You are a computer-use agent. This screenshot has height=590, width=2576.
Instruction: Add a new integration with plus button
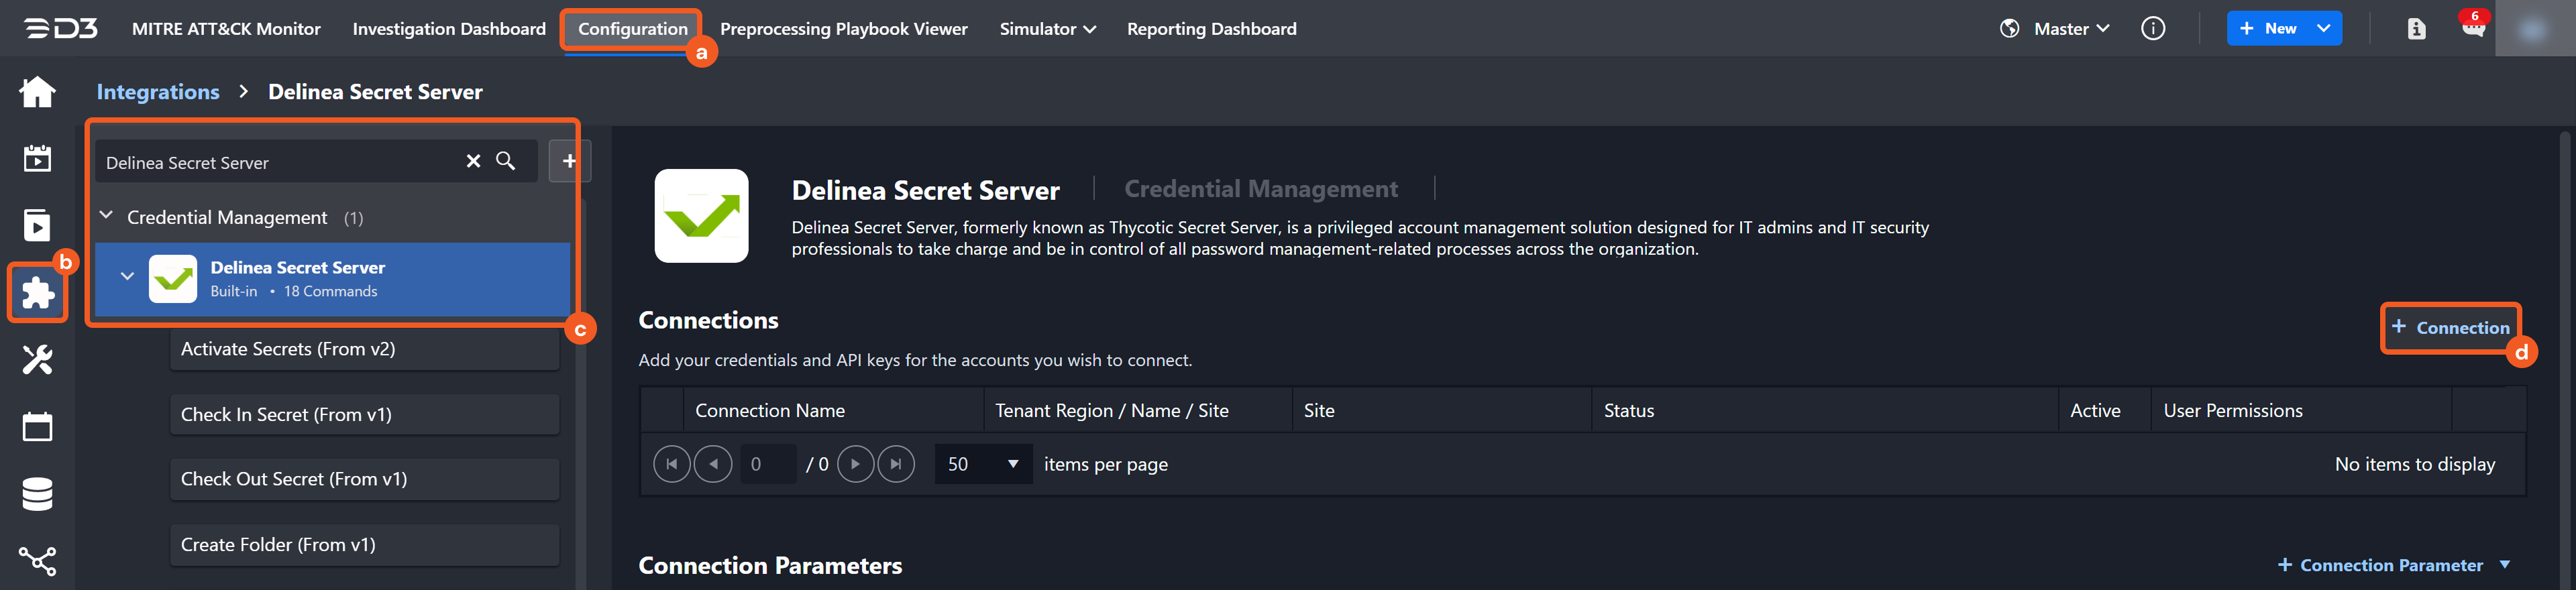coord(569,161)
